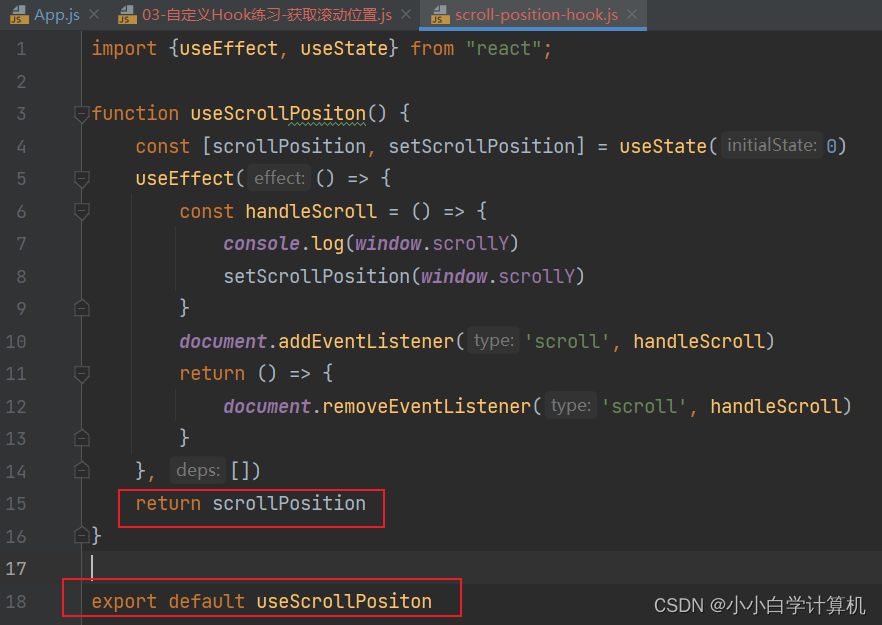Click line number 18 in the gutter
This screenshot has height=625, width=882.
[16, 601]
